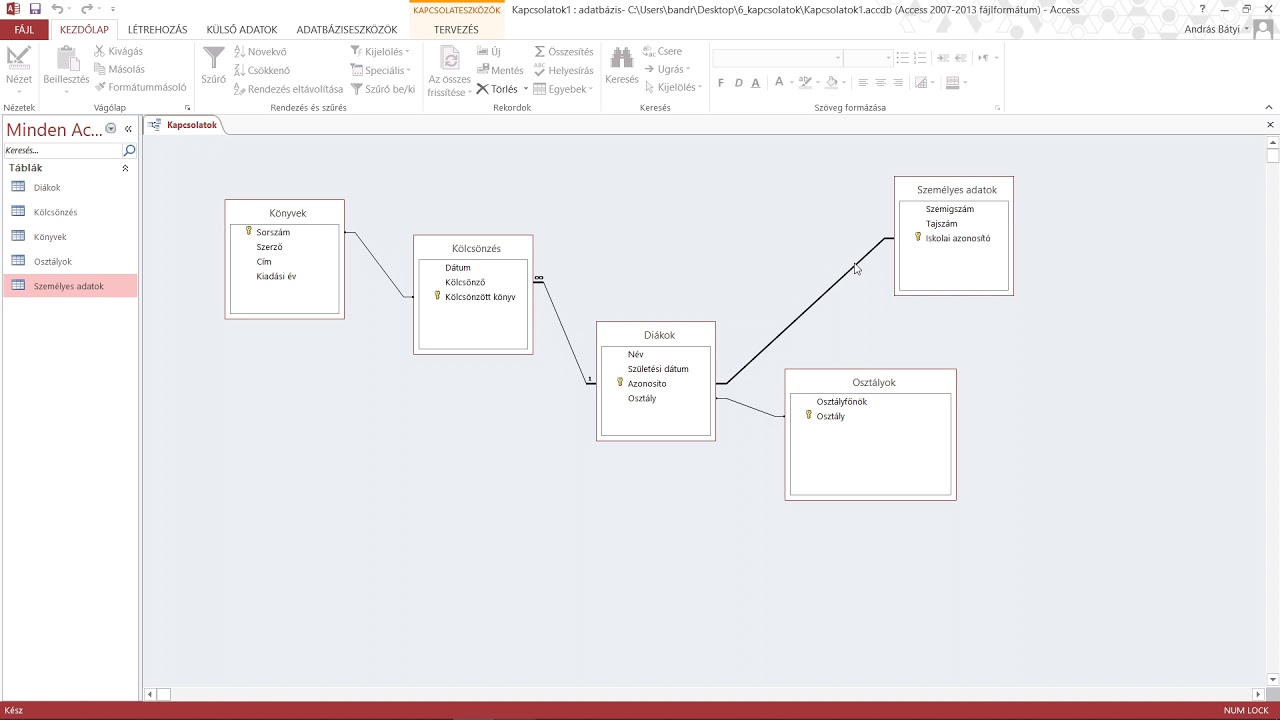Open the TERVEZÉS ribbon tab
The image size is (1280, 720).
[456, 30]
